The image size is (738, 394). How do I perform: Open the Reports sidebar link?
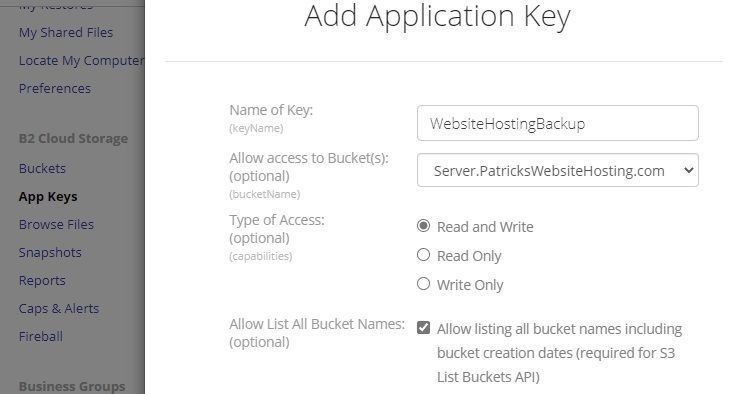click(x=42, y=281)
